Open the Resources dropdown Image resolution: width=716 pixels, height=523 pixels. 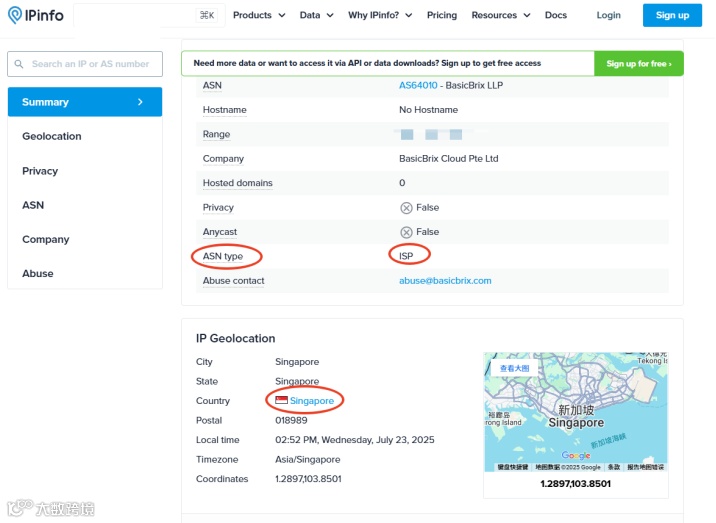[501, 15]
